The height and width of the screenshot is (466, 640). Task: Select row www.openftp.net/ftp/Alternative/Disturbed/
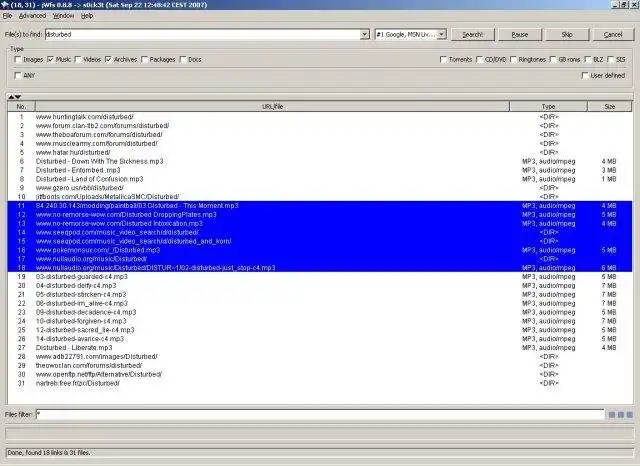[320, 375]
